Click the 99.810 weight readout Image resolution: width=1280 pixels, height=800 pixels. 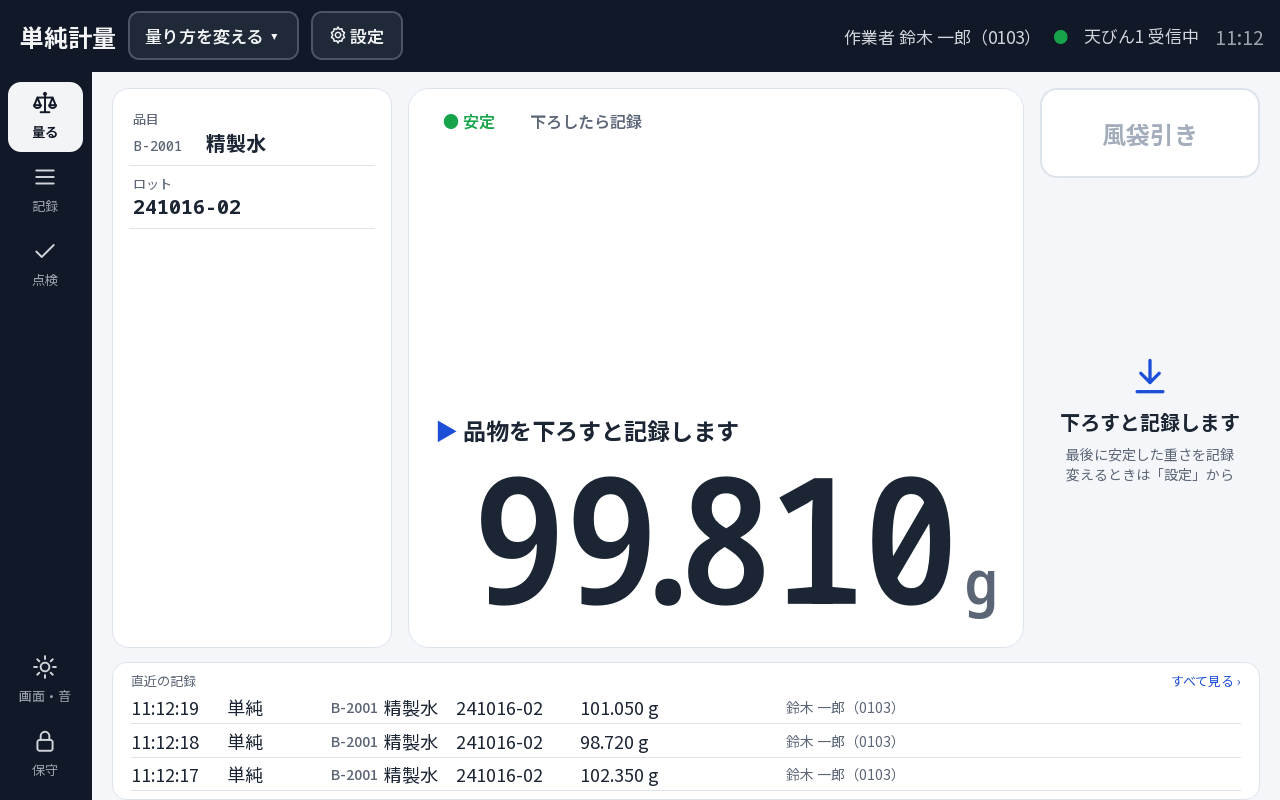point(714,541)
